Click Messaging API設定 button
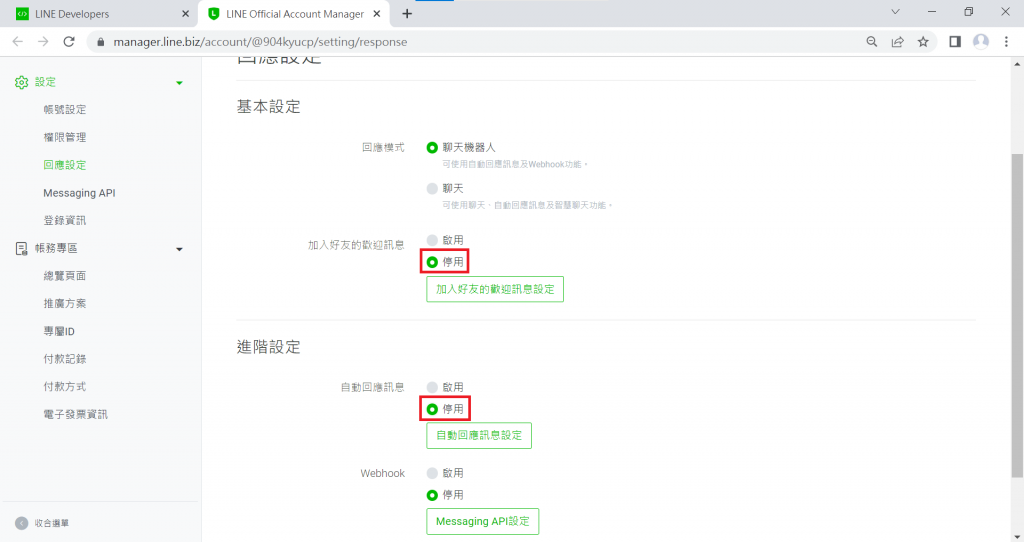This screenshot has height=542, width=1024. click(483, 522)
